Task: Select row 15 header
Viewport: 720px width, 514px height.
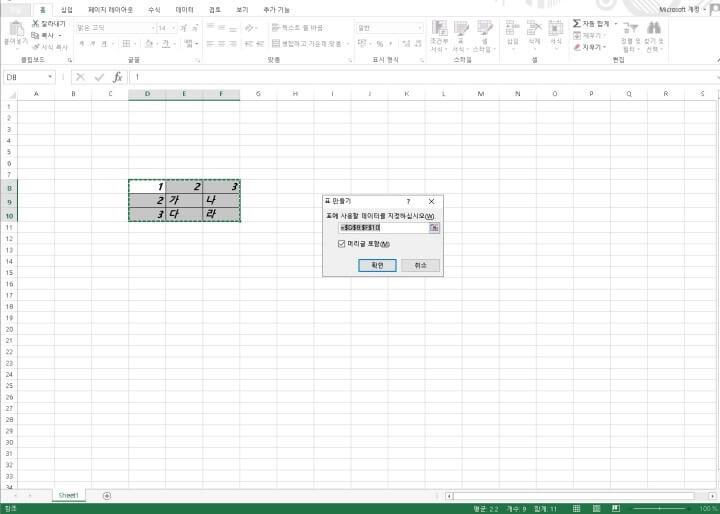Action: pos(9,273)
